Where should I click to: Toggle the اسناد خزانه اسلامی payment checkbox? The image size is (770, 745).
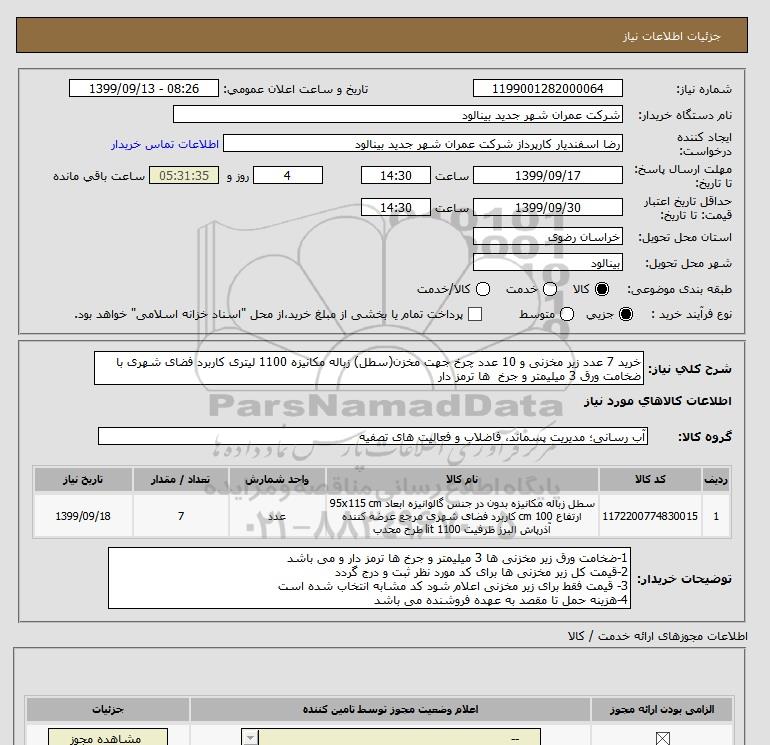475,314
